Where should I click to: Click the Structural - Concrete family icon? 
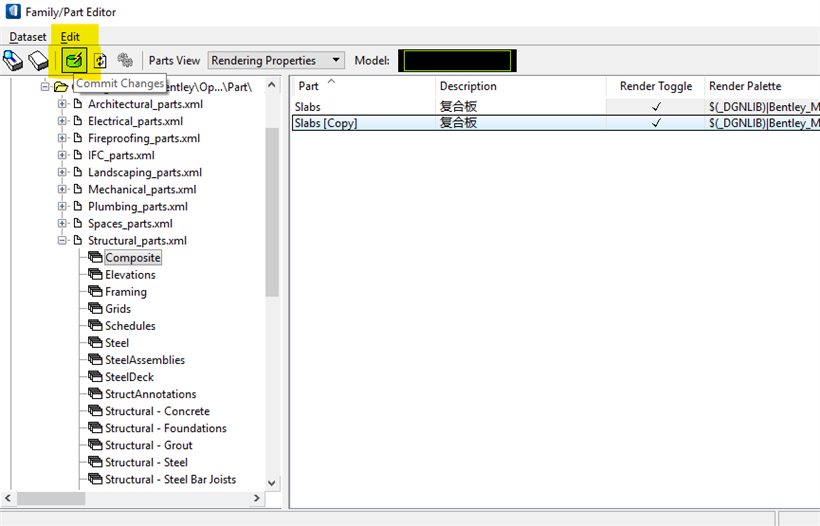[x=95, y=411]
